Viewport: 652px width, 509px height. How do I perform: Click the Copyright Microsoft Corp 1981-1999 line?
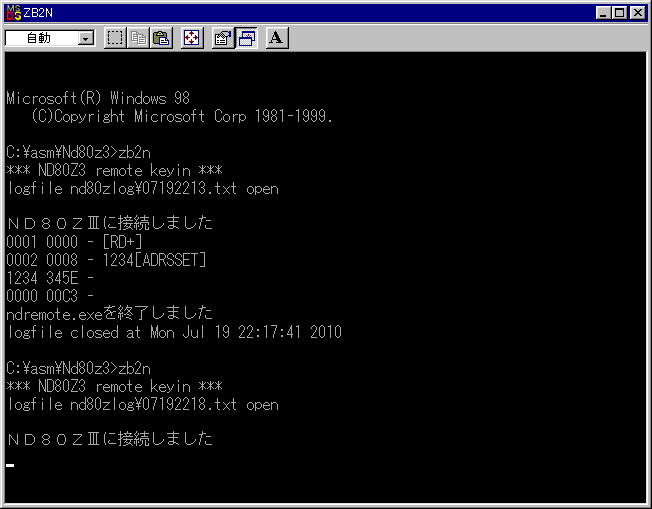[182, 116]
